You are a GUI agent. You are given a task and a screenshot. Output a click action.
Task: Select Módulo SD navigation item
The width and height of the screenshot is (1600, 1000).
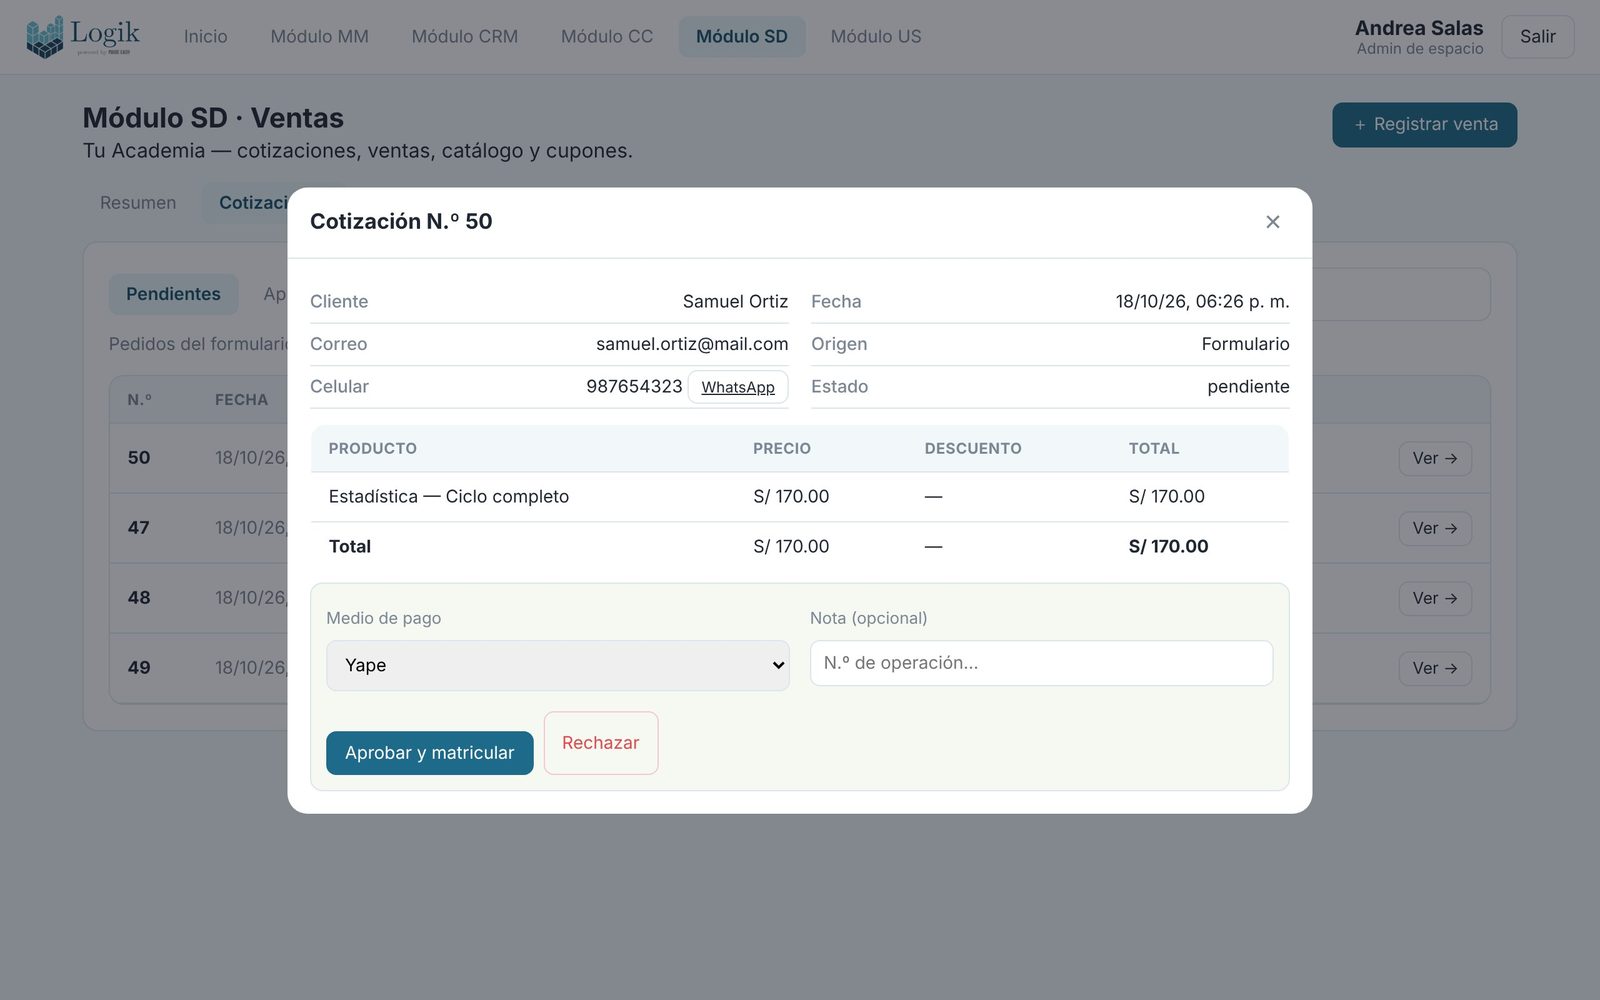point(742,37)
